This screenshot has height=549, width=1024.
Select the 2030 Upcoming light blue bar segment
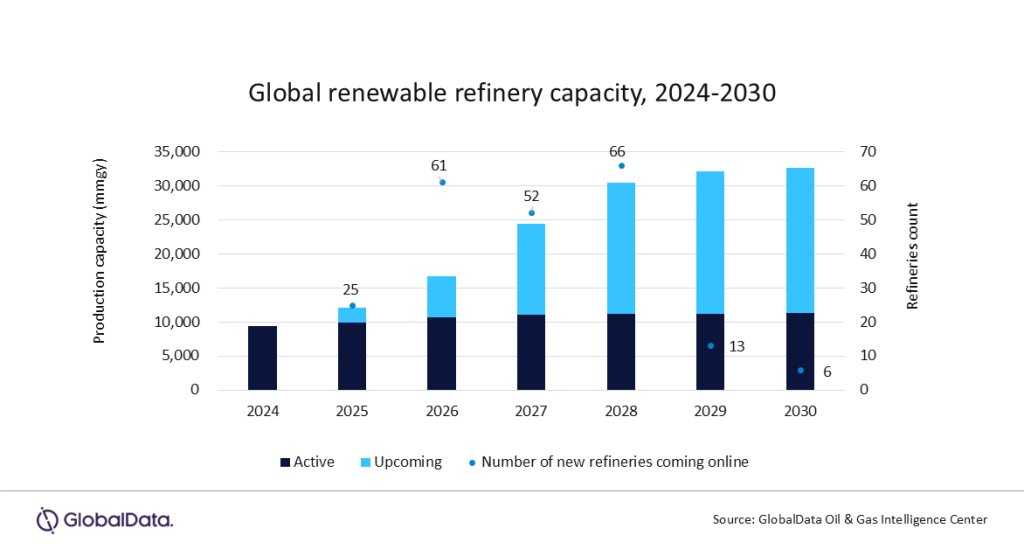[800, 240]
